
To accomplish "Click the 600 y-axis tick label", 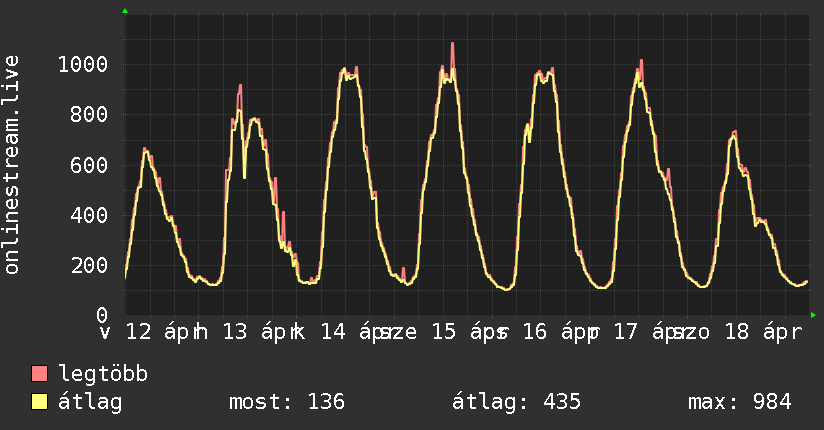I will [x=88, y=165].
